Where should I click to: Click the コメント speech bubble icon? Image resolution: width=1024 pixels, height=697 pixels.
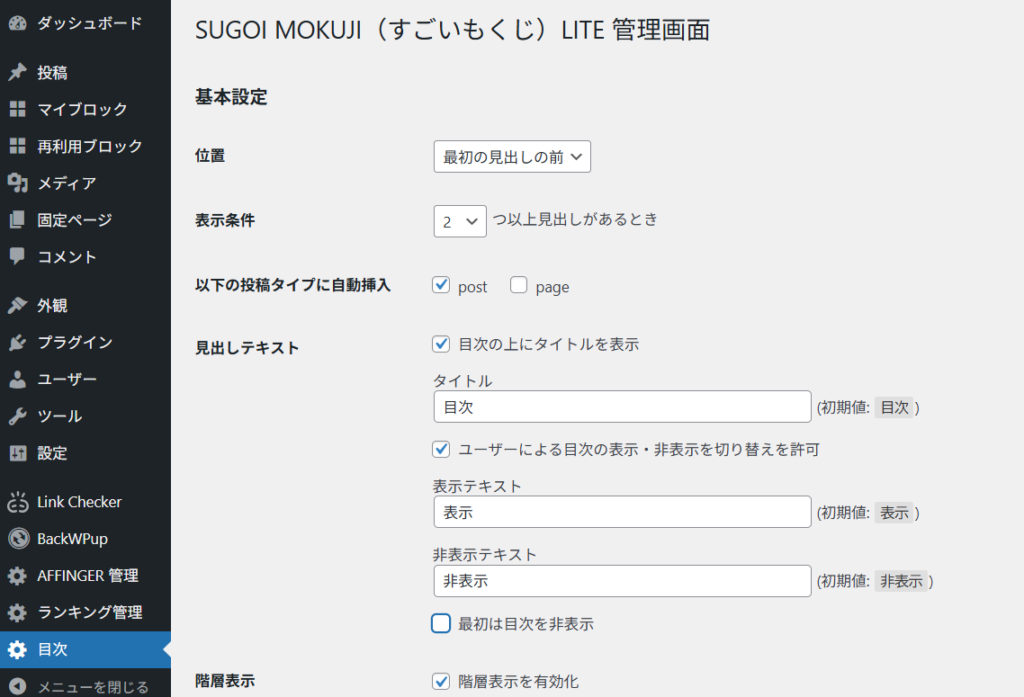[x=17, y=256]
